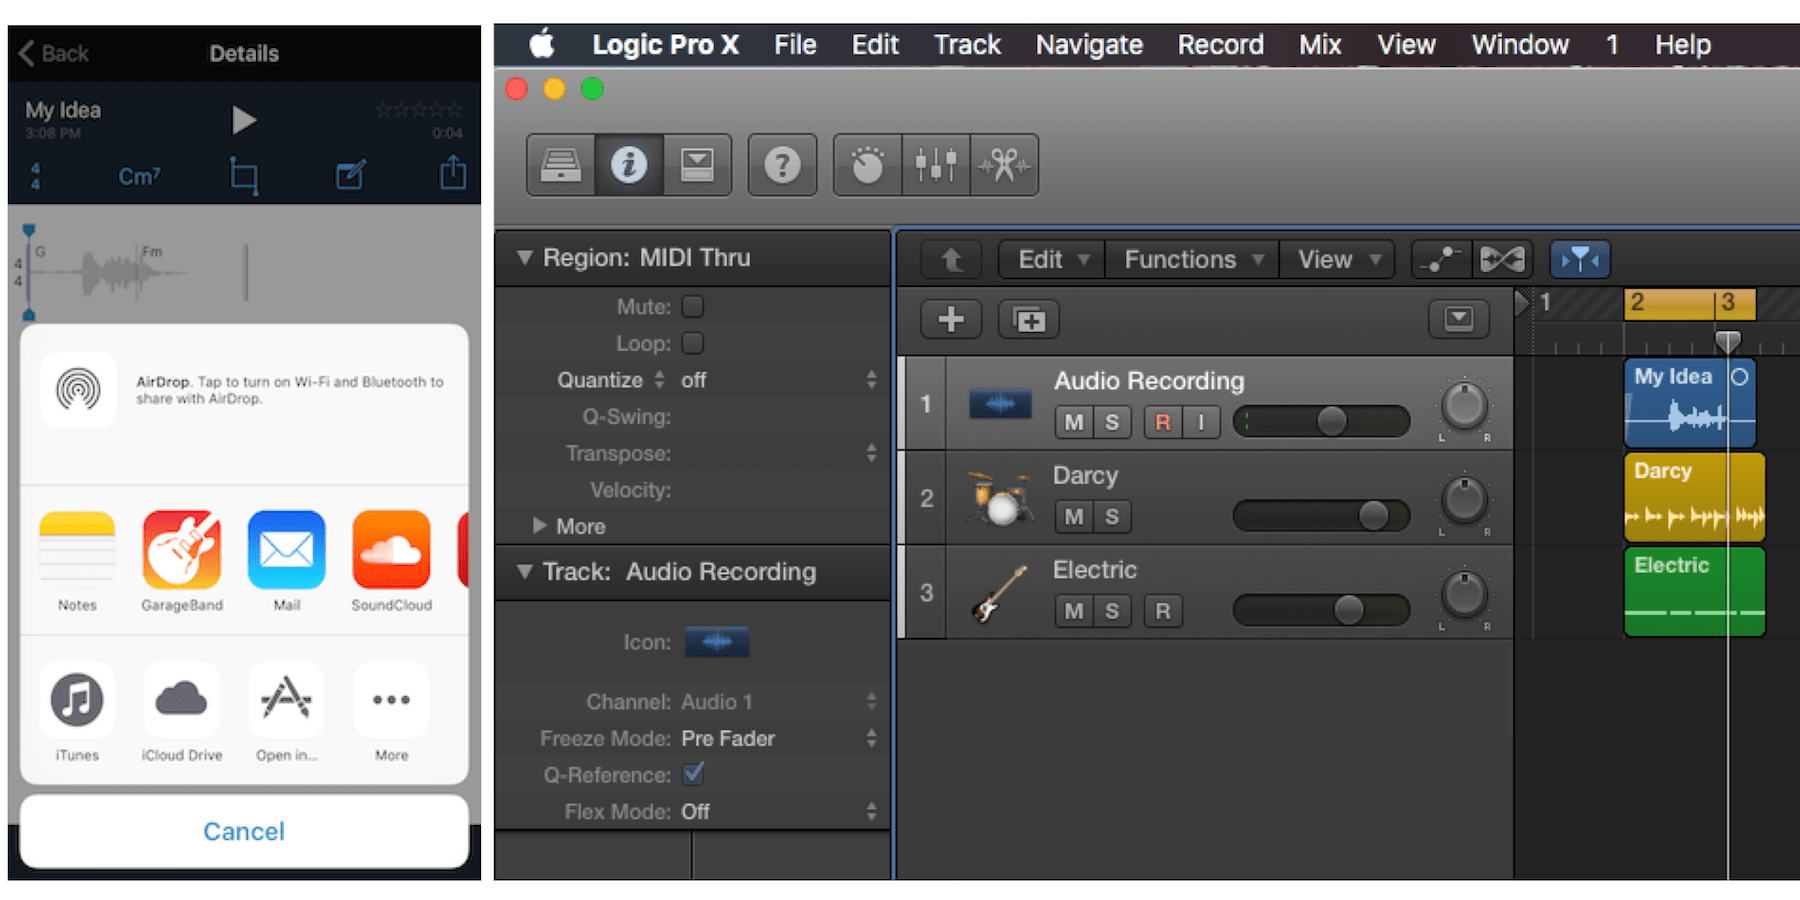Open the Quantize dropdown set to off
1800x900 pixels.
tap(693, 380)
